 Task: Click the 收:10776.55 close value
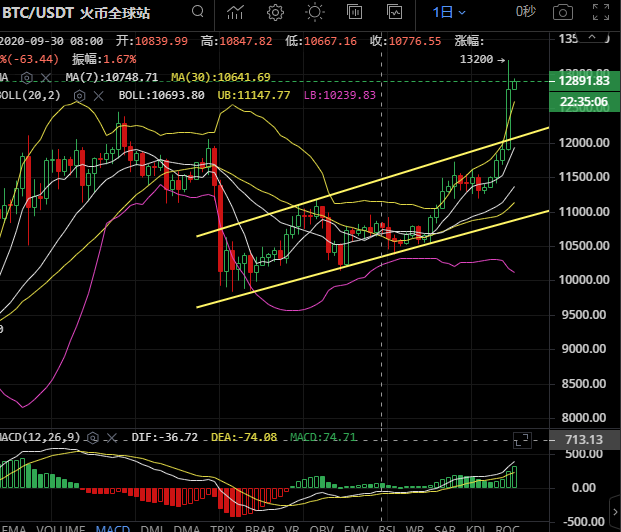coord(406,41)
